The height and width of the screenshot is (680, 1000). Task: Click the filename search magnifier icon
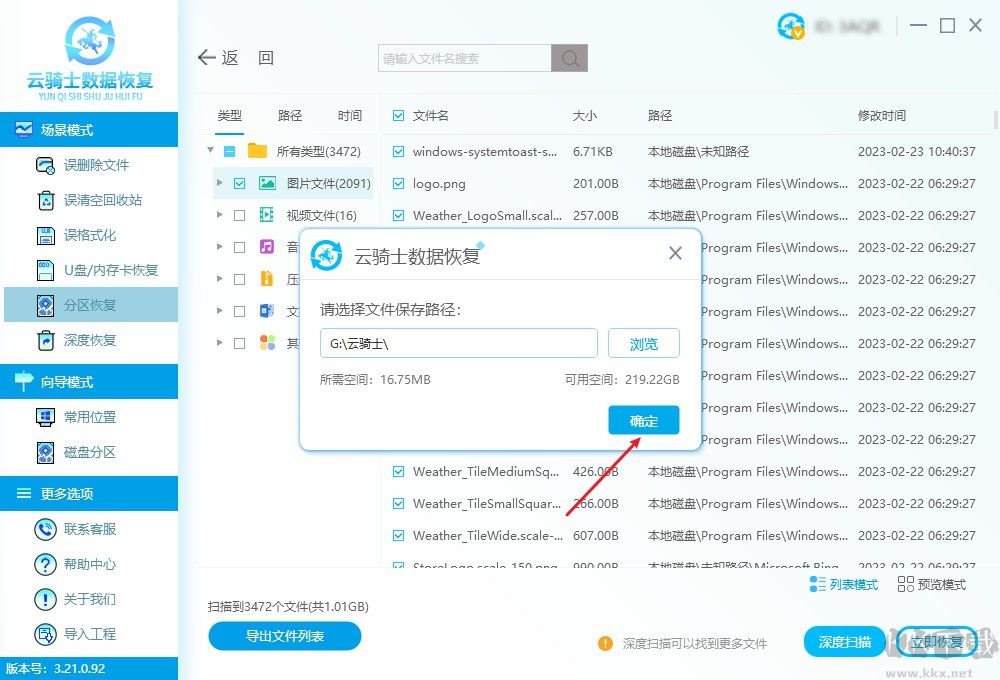click(569, 58)
